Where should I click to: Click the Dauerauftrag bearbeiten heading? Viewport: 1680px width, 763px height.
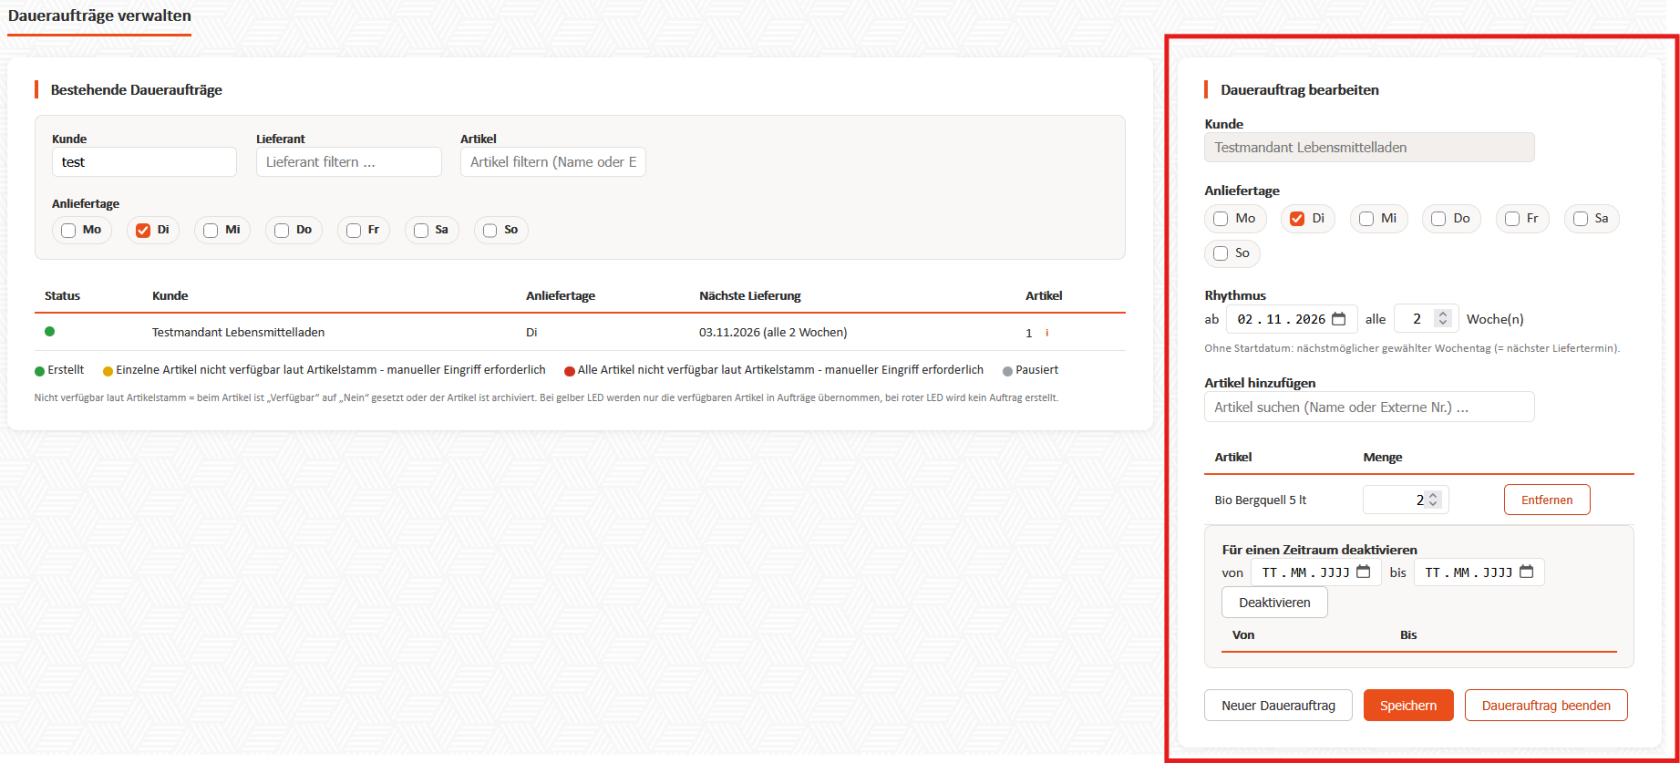1299,90
